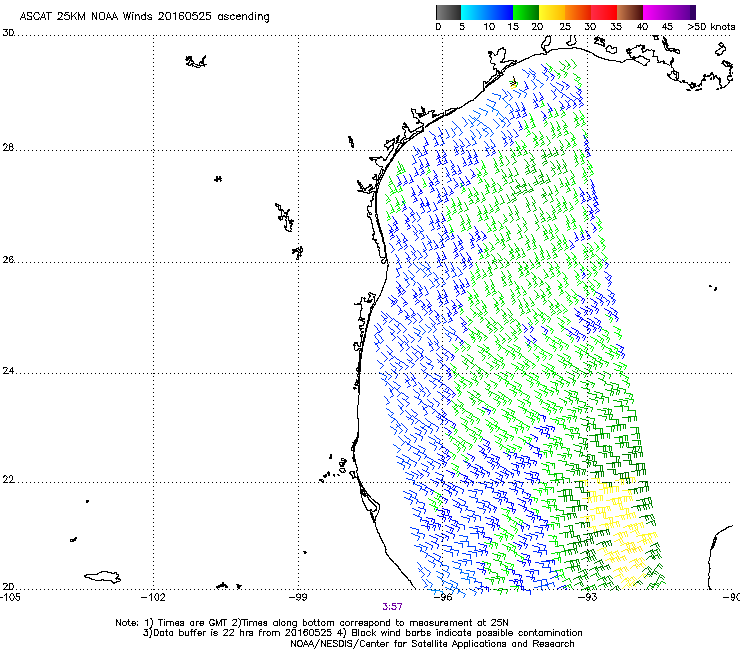Screen dimensions: 740x650
Task: Click the gray 0-5 knots legend swatch
Action: pyautogui.click(x=448, y=12)
